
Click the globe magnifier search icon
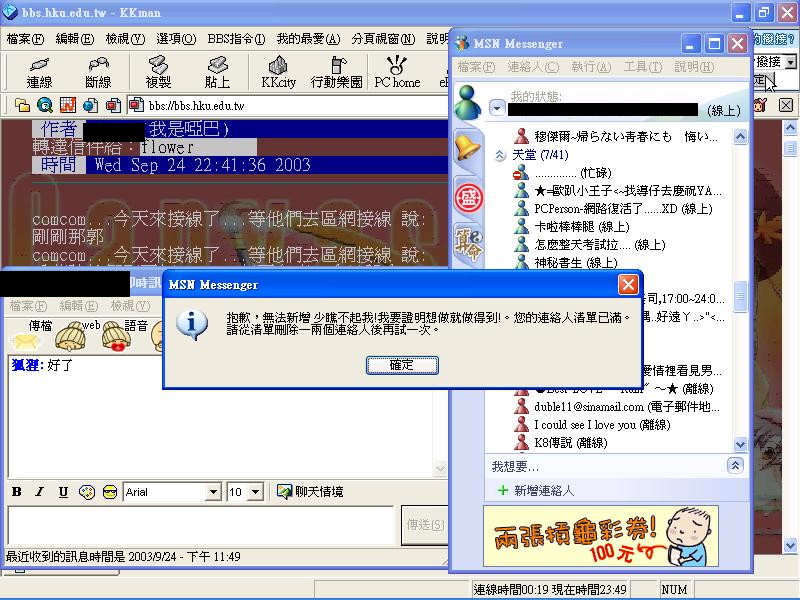[45, 105]
